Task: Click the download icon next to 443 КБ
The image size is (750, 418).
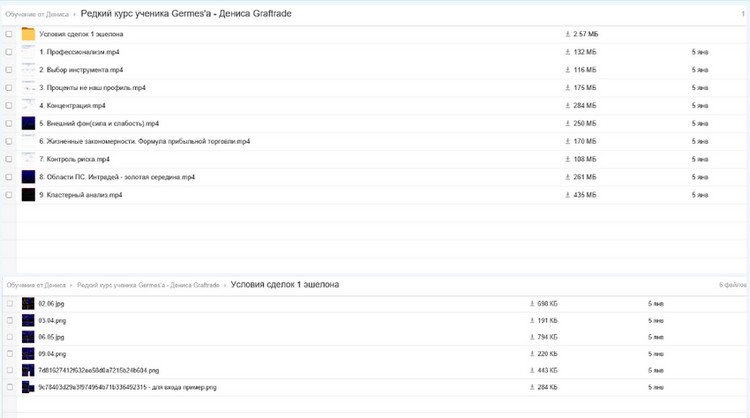Action: (530, 370)
